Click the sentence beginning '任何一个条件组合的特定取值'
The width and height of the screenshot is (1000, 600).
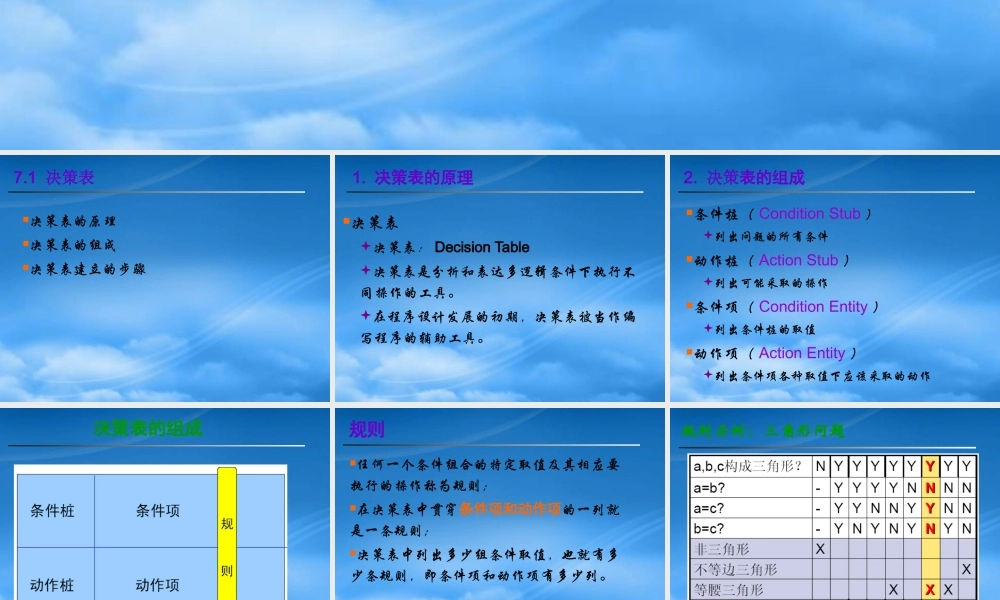tap(485, 475)
